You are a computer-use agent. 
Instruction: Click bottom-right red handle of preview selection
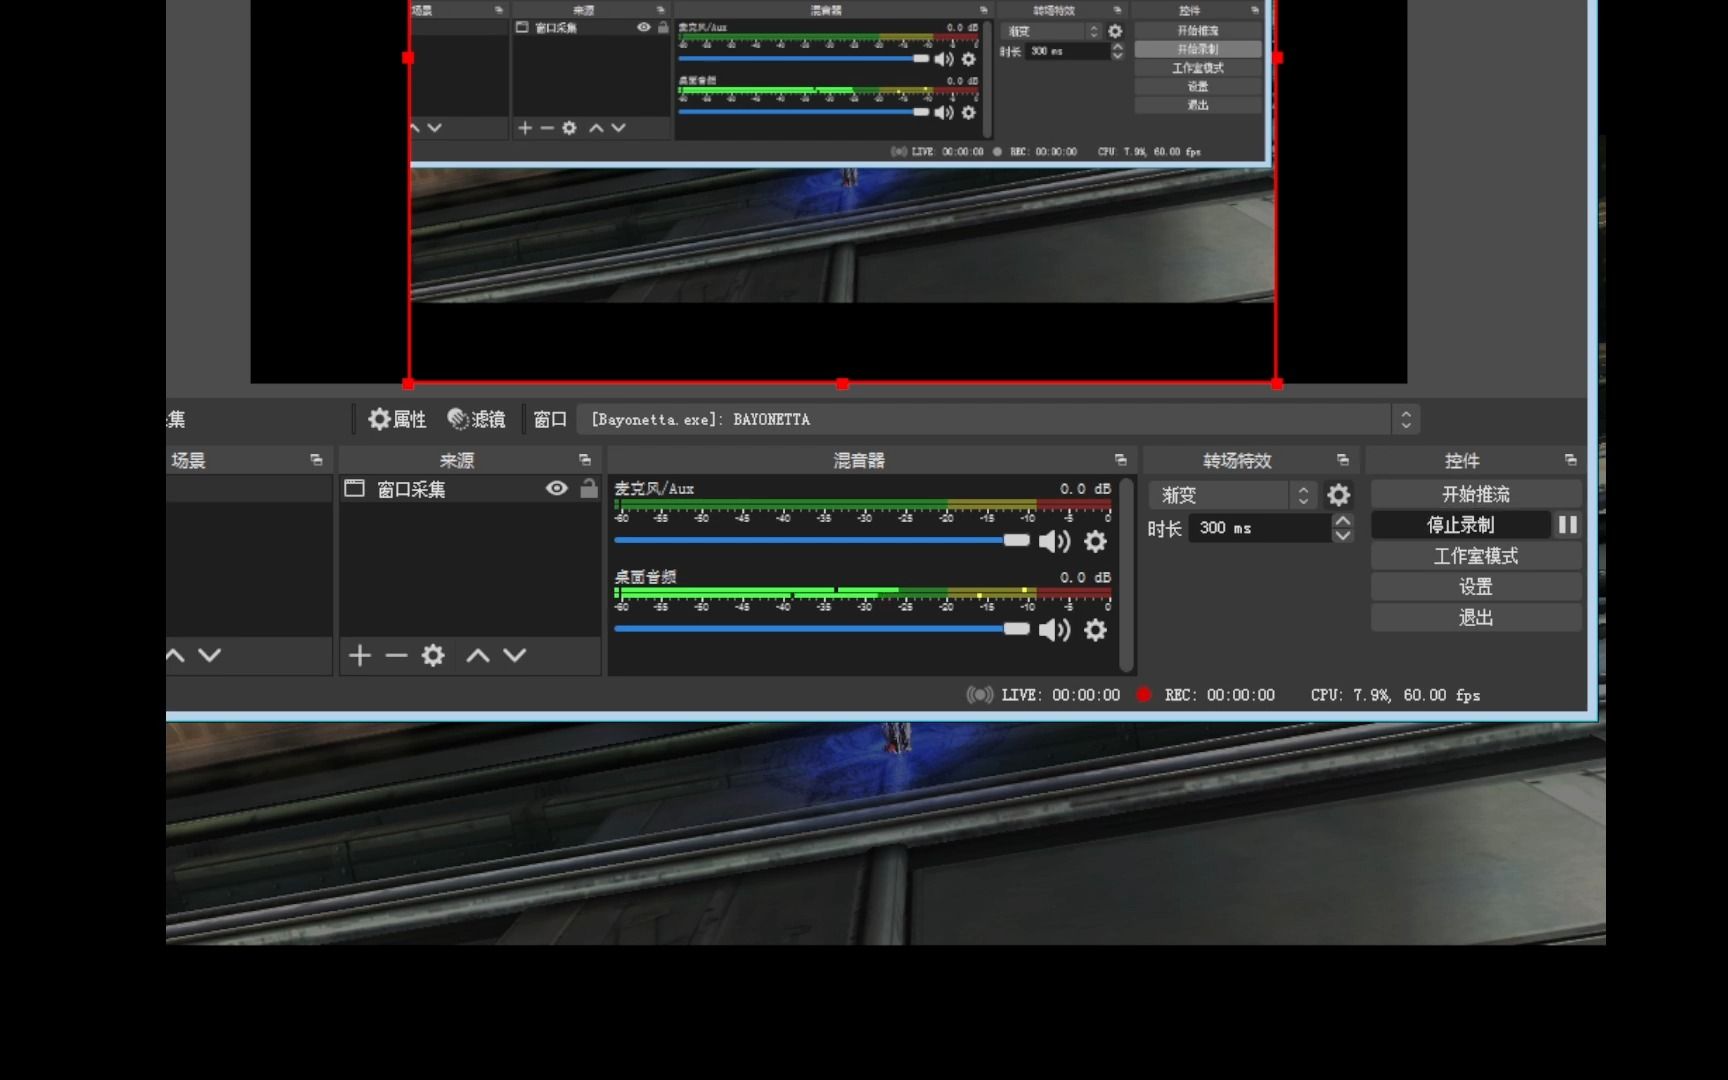[1277, 384]
